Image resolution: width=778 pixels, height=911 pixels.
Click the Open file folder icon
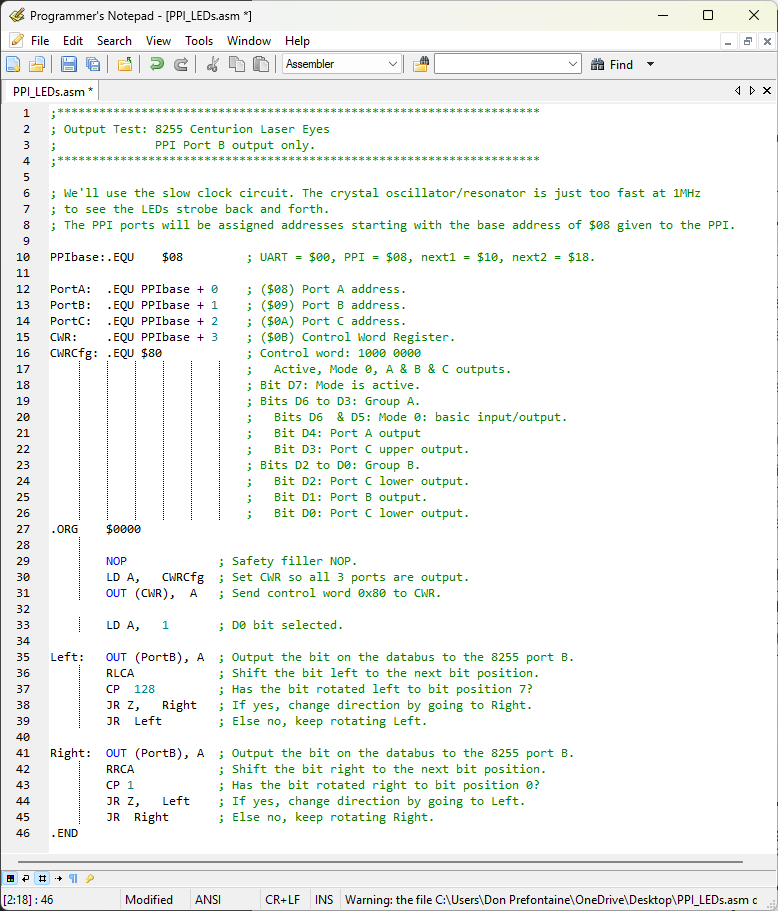pyautogui.click(x=37, y=64)
